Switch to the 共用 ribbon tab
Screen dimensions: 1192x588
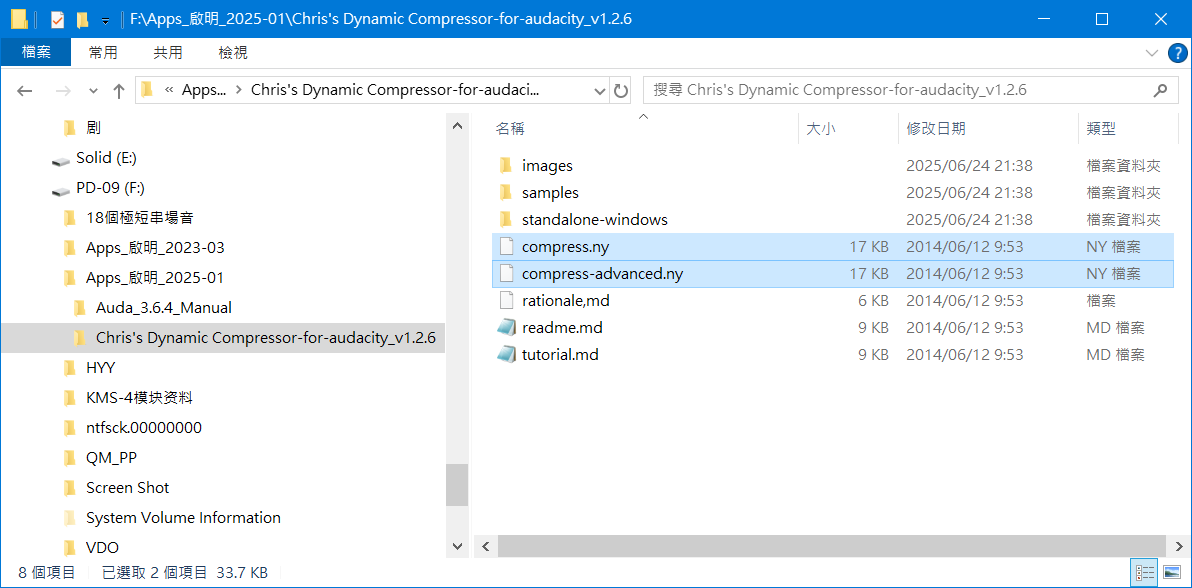(168, 52)
